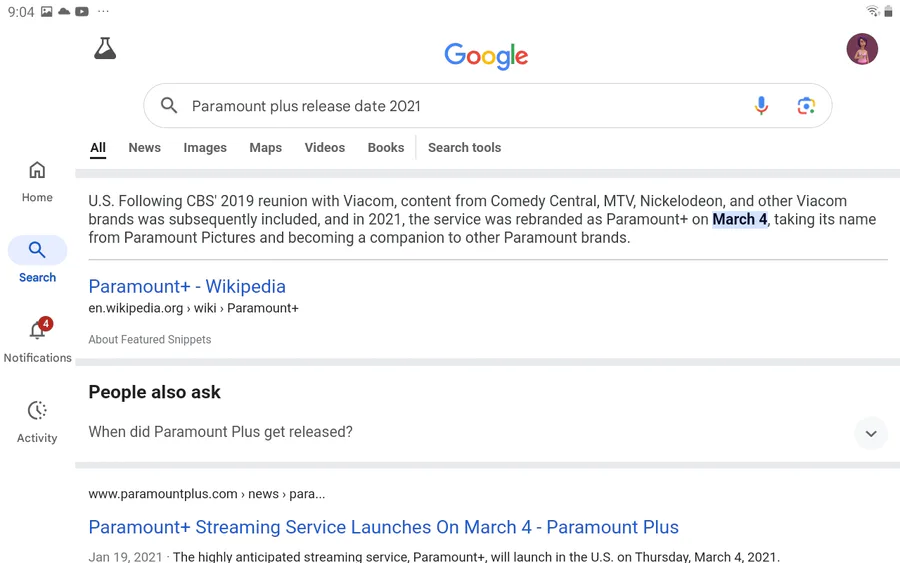Click the magnifier icon in search box
The width and height of the screenshot is (900, 563).
169,106
